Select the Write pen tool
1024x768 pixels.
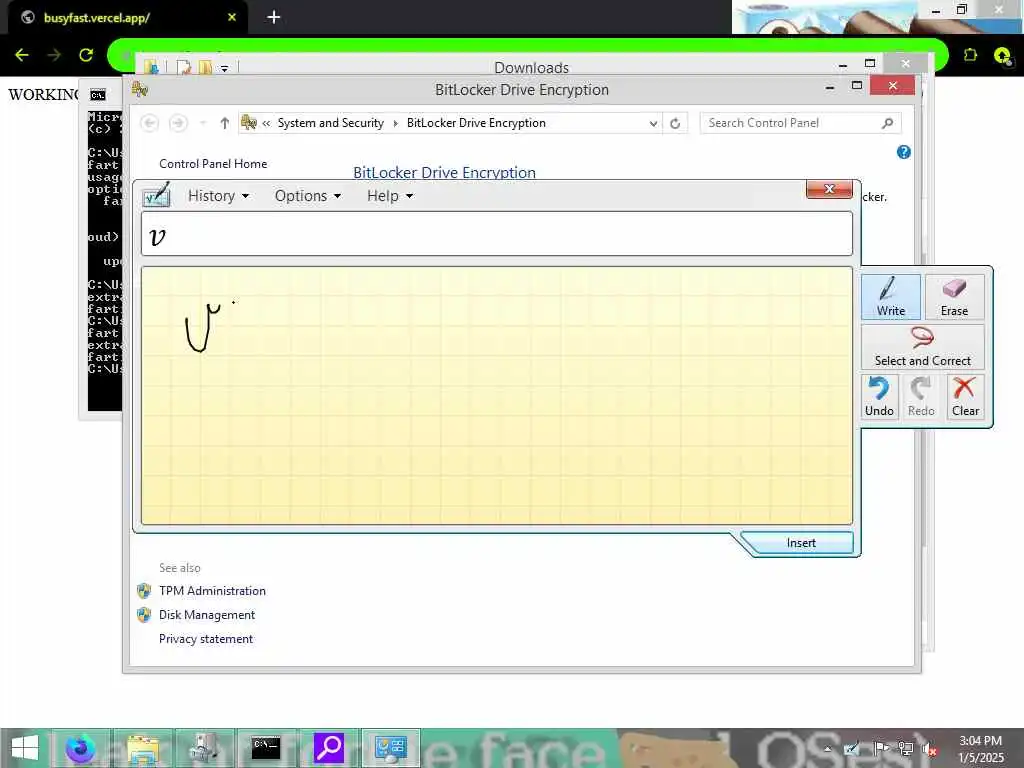(890, 296)
